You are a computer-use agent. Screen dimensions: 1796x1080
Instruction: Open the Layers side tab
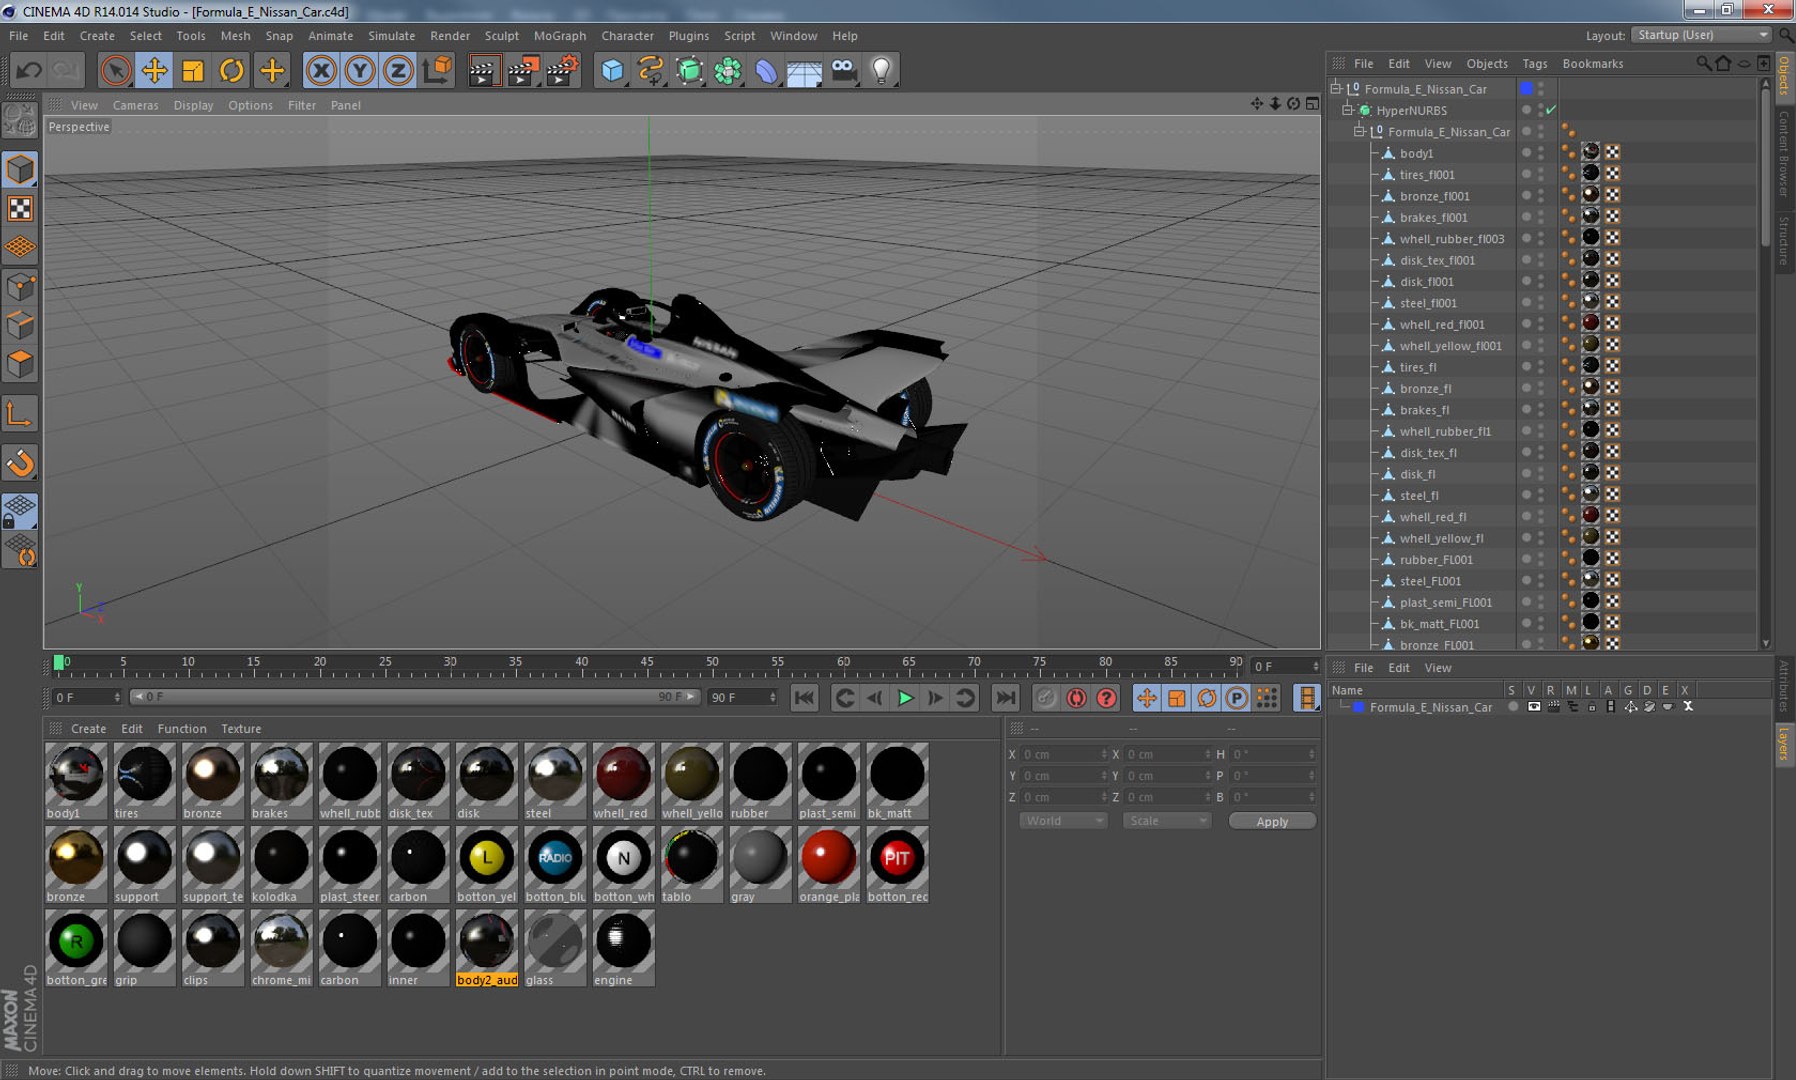(1783, 745)
